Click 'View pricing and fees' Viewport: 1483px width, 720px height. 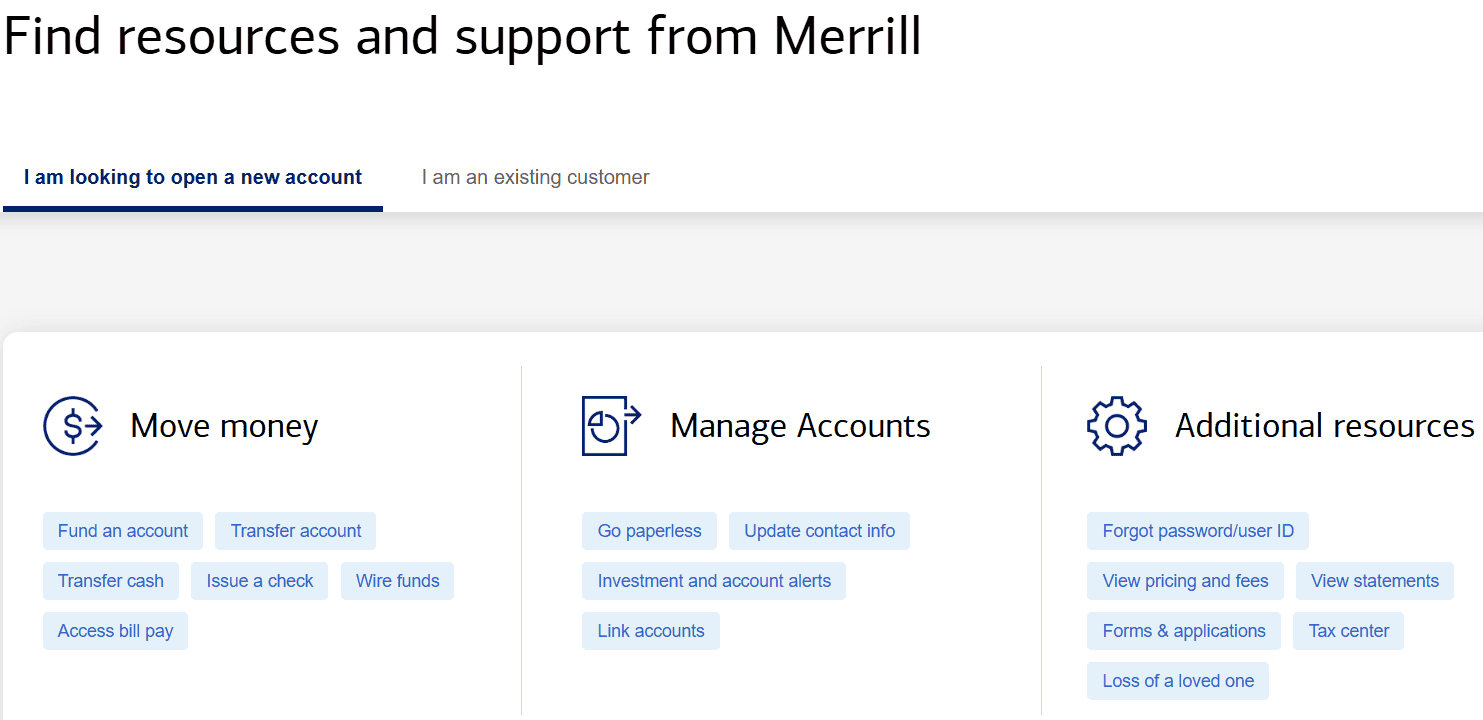pyautogui.click(x=1184, y=581)
